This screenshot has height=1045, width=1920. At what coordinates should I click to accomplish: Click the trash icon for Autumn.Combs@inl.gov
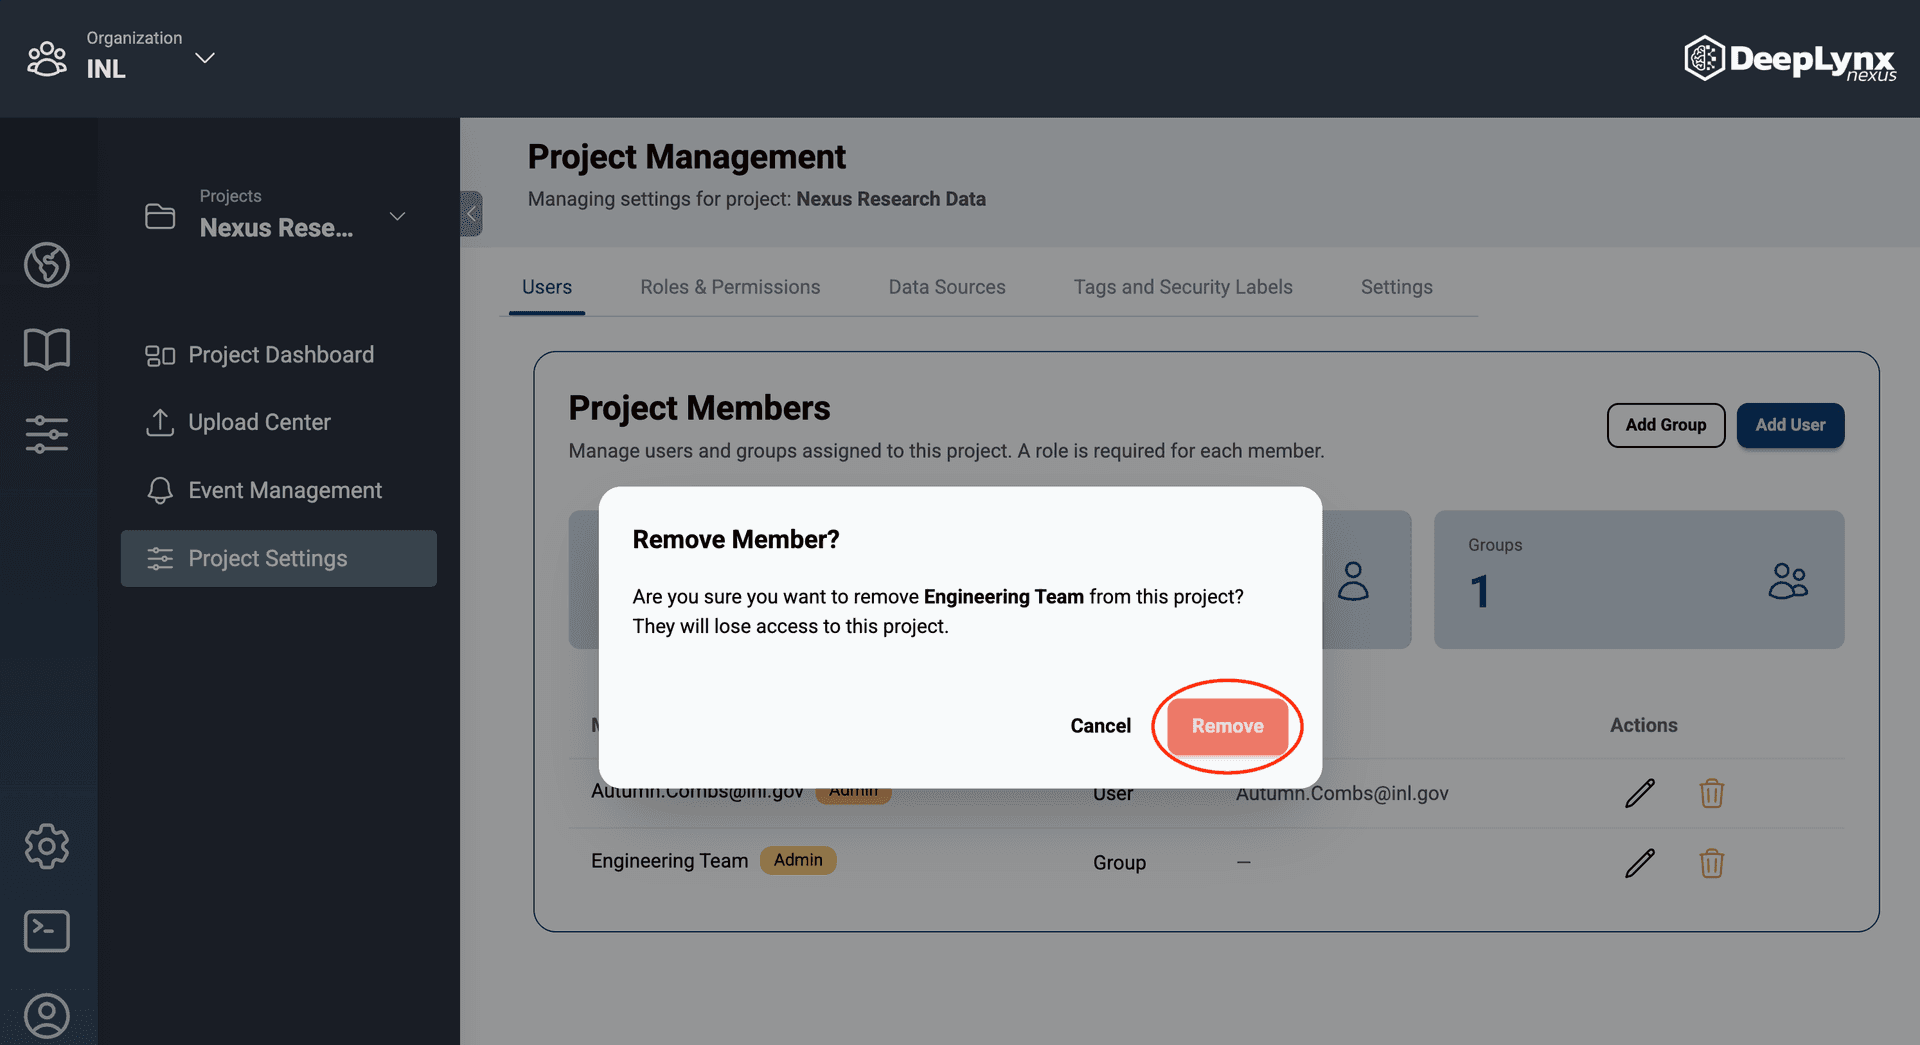[1711, 793]
